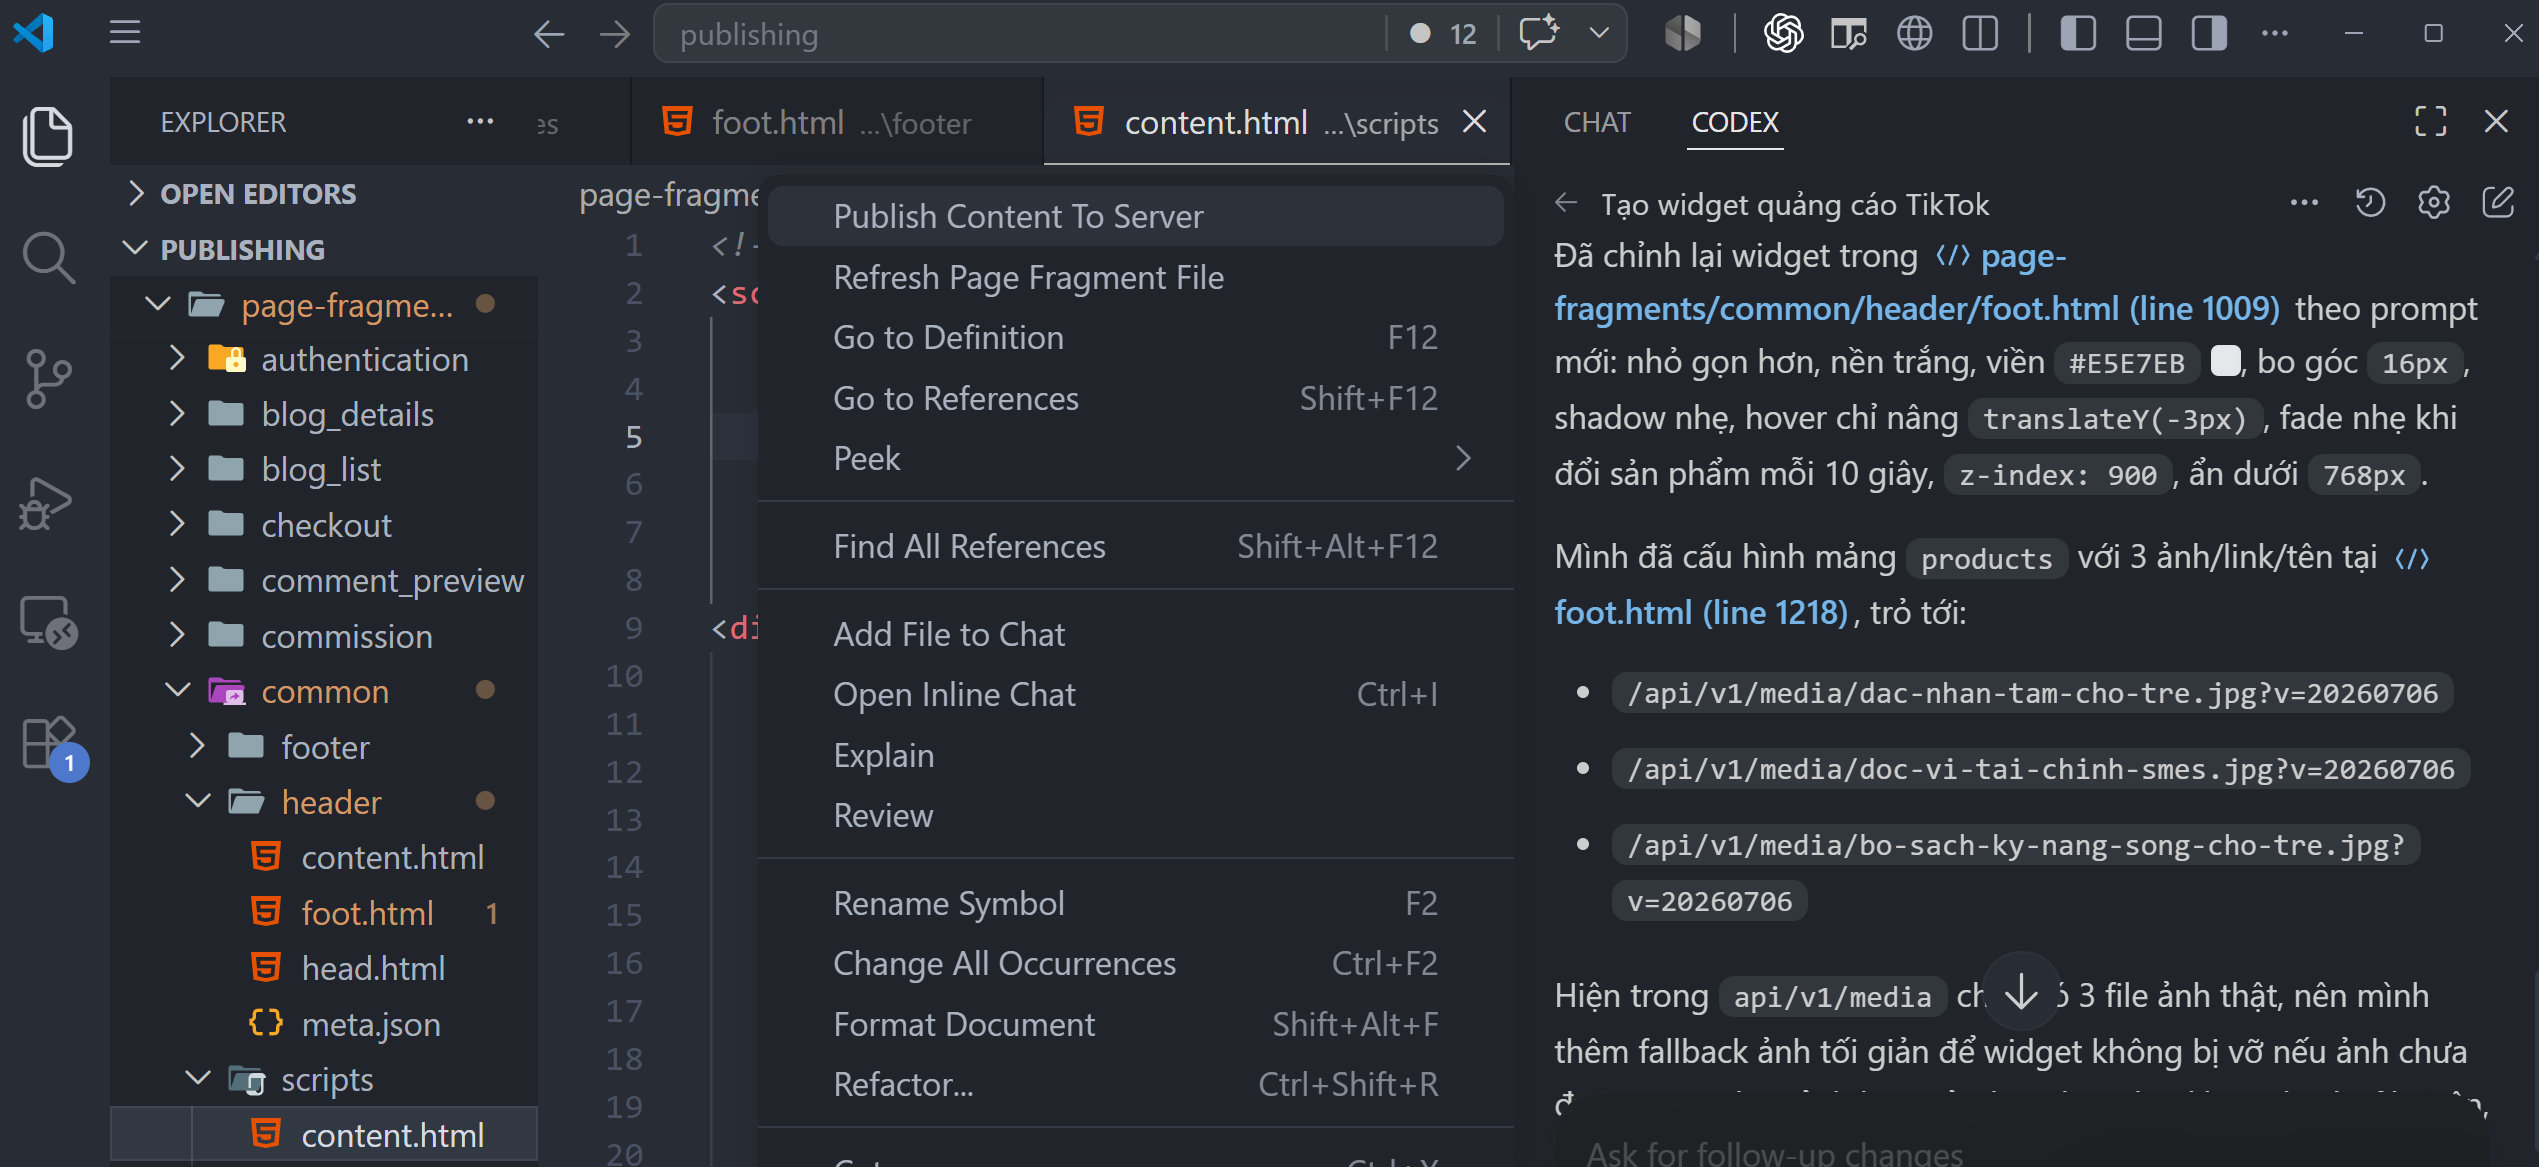
Task: Click the scroll-to-bottom arrow in Codex chat
Action: (x=2021, y=992)
